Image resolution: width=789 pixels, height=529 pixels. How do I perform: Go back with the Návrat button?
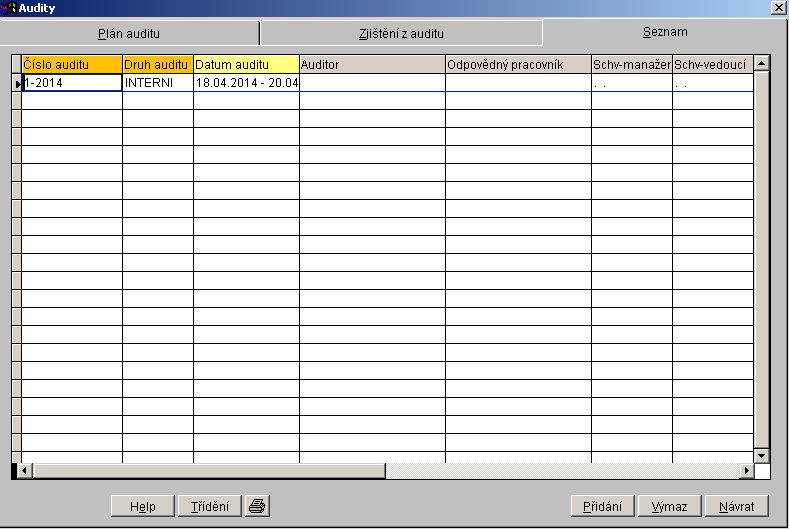(736, 506)
